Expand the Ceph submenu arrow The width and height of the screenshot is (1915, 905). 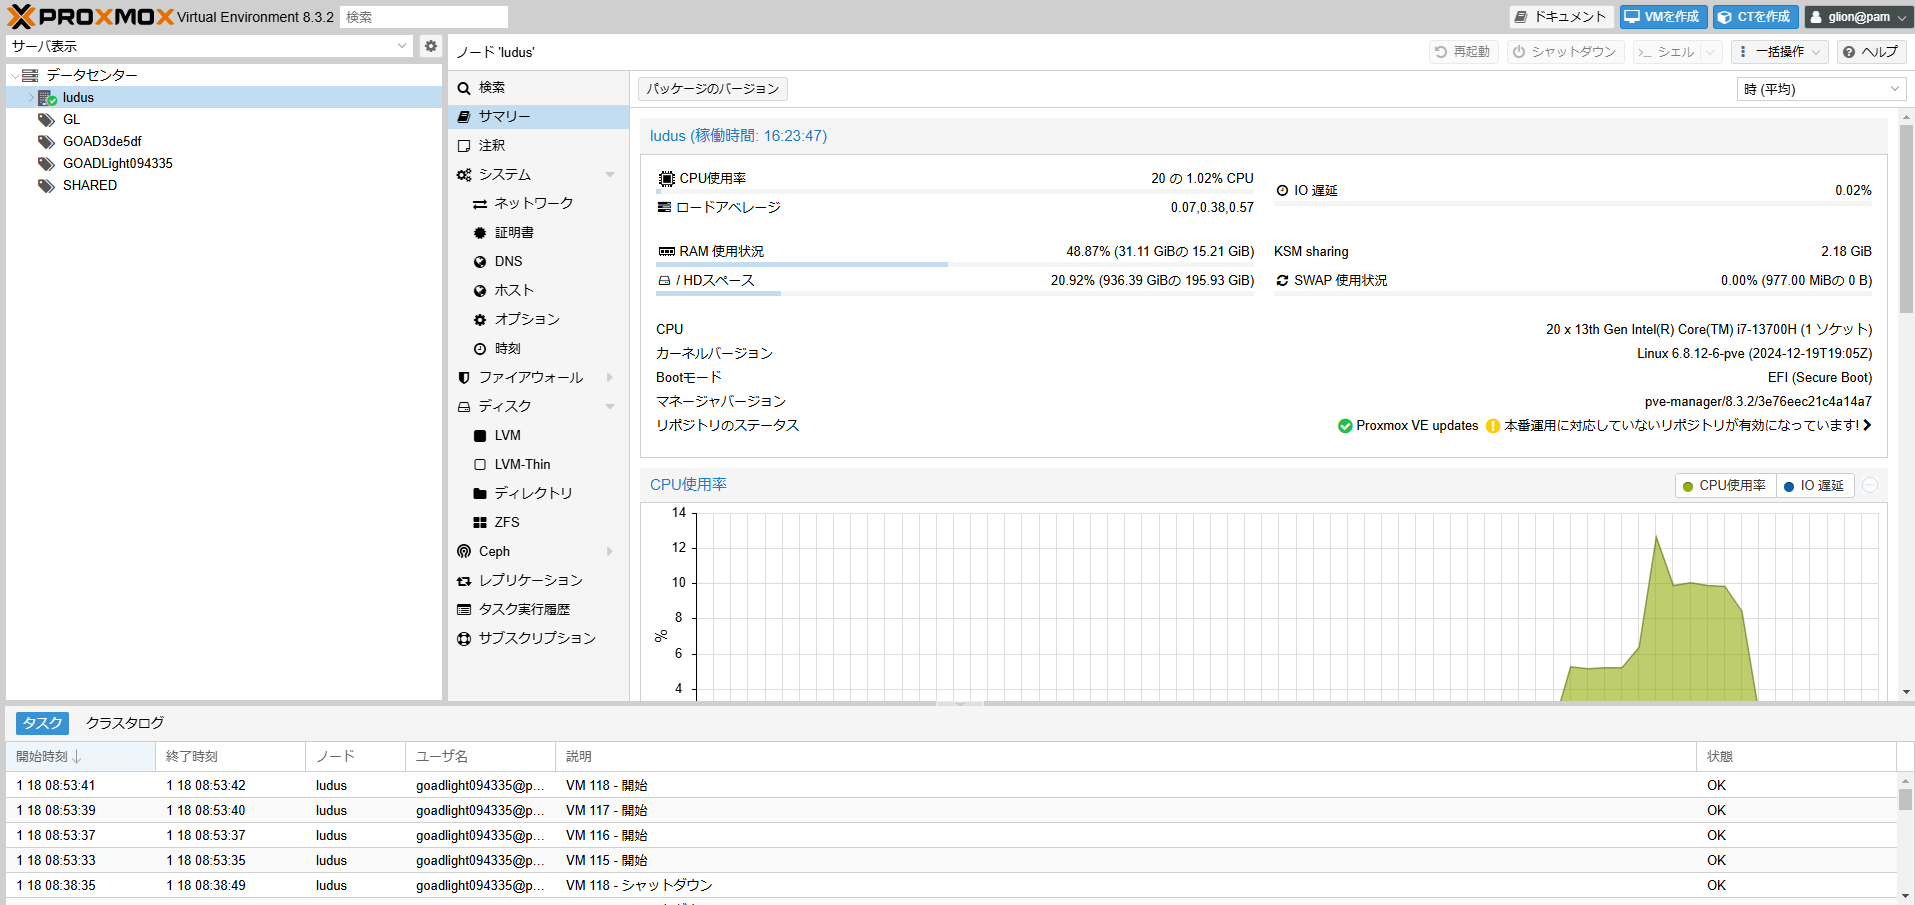coord(610,552)
